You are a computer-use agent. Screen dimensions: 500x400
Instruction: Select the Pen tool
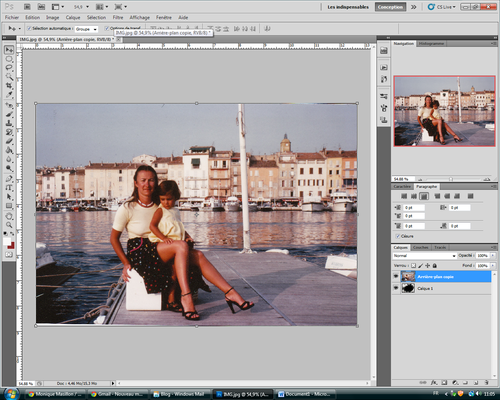pyautogui.click(x=9, y=179)
